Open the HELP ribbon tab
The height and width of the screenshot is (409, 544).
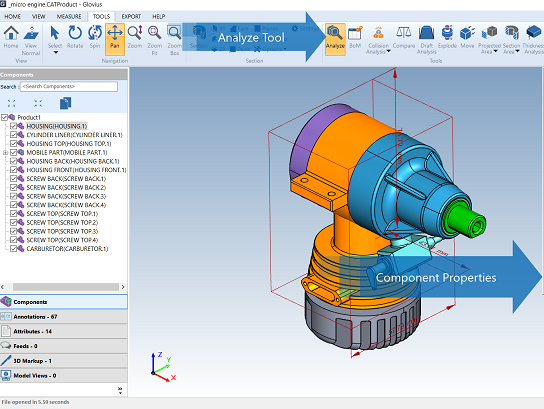pyautogui.click(x=159, y=16)
